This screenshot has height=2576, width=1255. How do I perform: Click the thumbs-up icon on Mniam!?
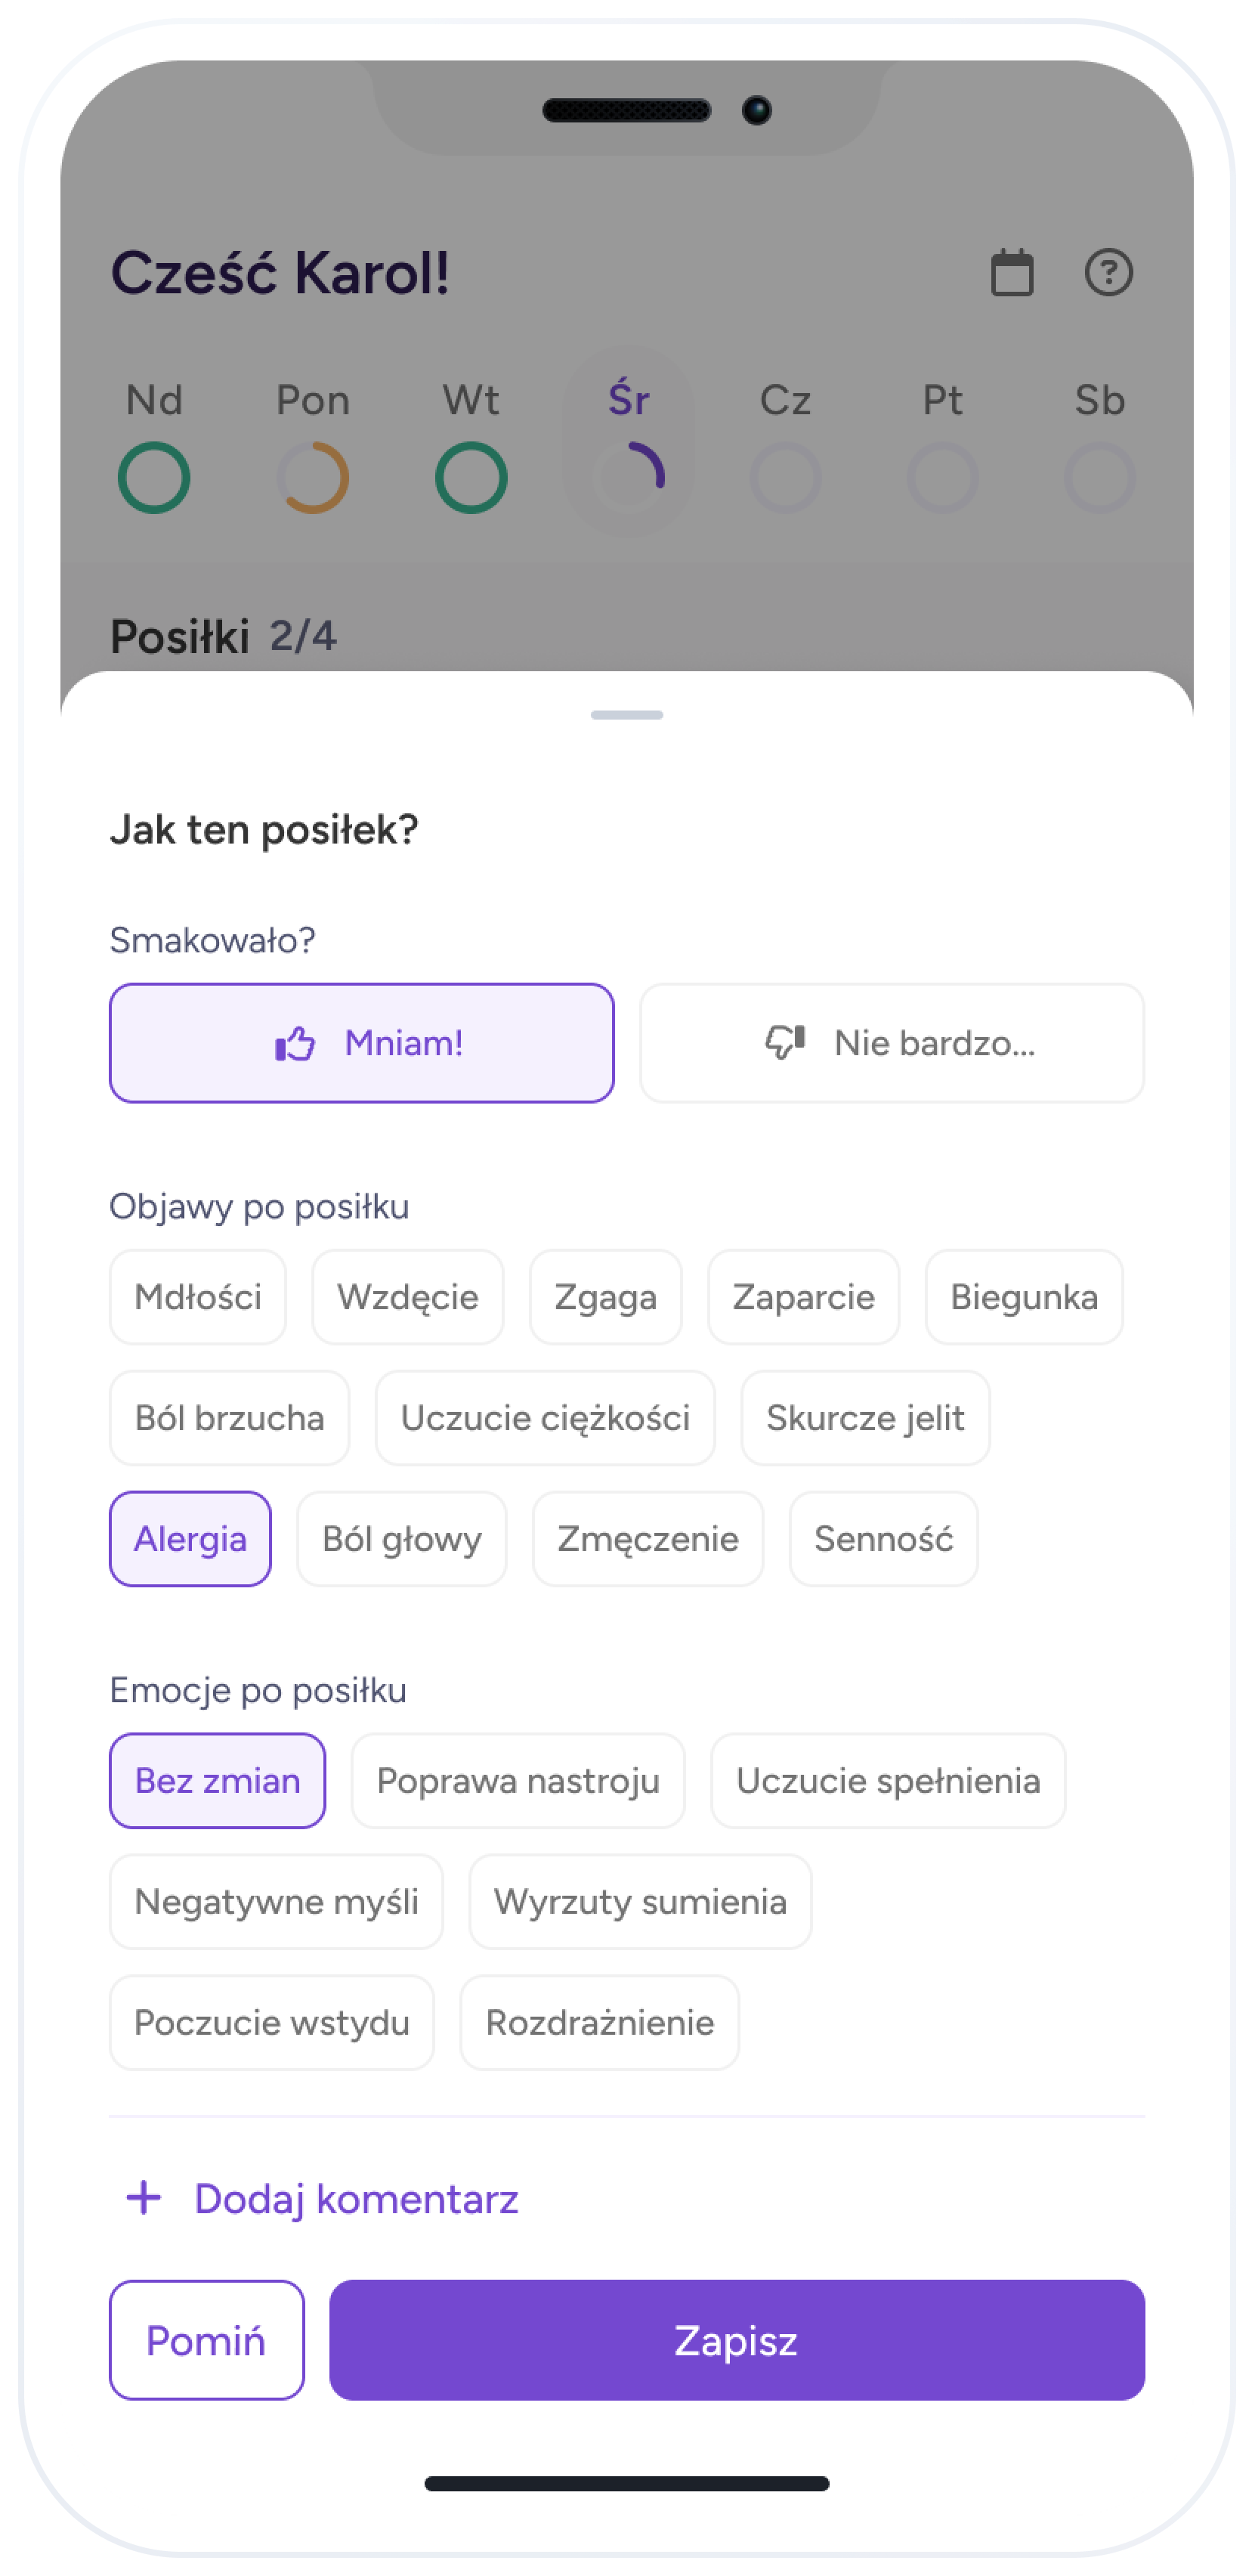coord(295,1044)
